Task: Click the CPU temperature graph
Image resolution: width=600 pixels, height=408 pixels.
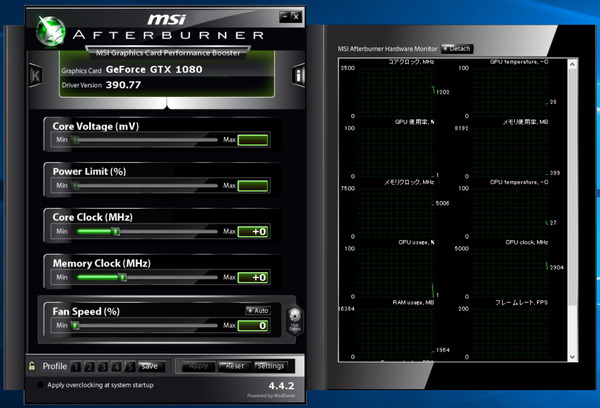Action: coord(510,212)
